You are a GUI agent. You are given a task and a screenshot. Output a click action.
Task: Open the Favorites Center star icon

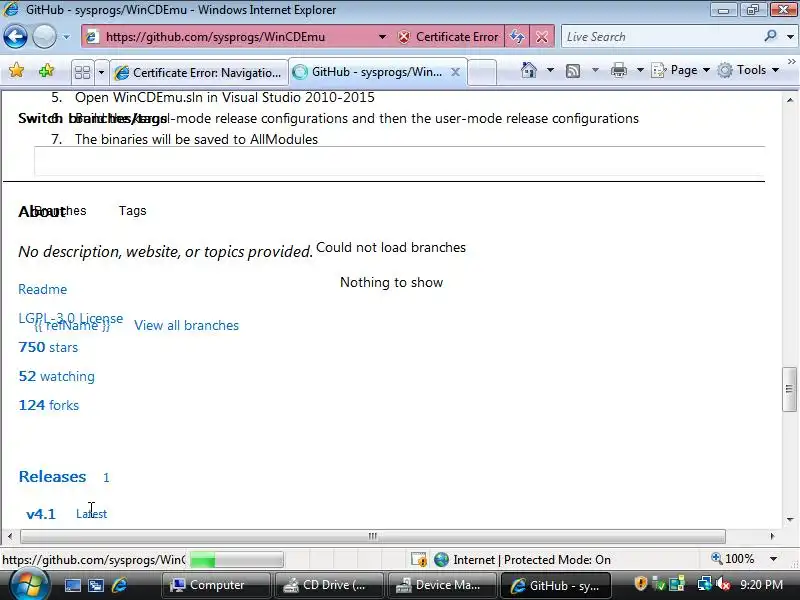coord(16,70)
